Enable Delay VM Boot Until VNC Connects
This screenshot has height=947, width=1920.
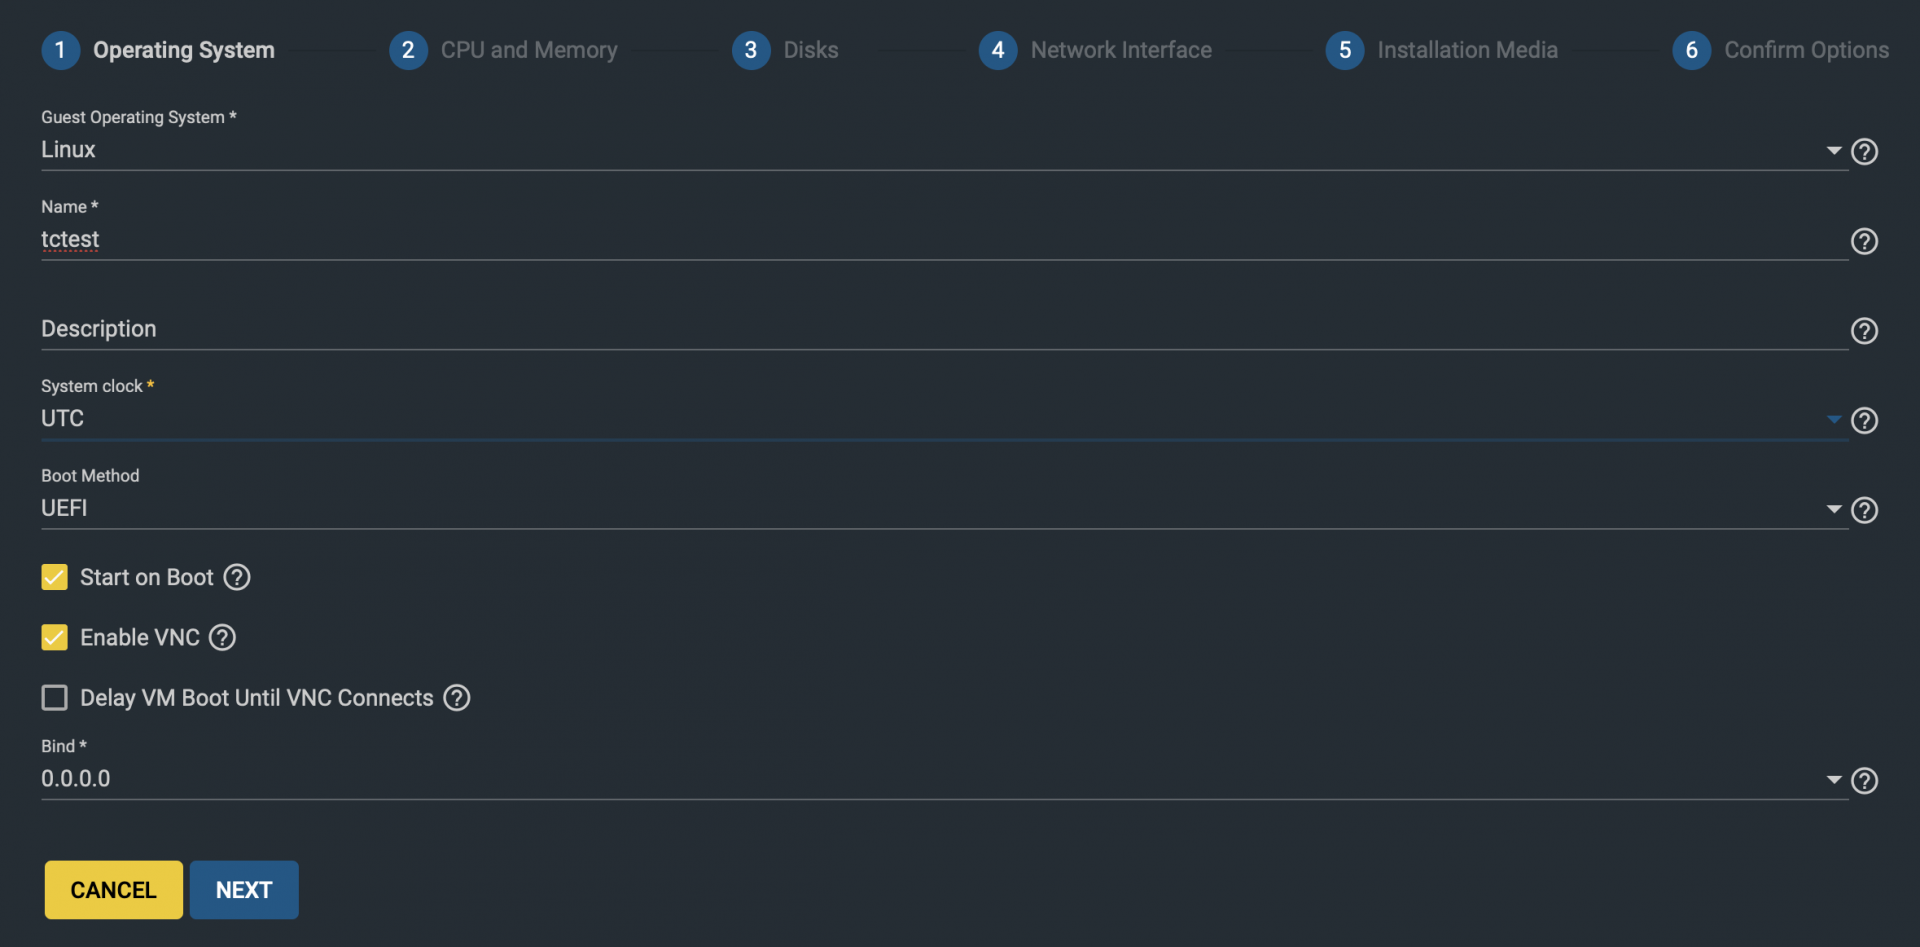54,697
